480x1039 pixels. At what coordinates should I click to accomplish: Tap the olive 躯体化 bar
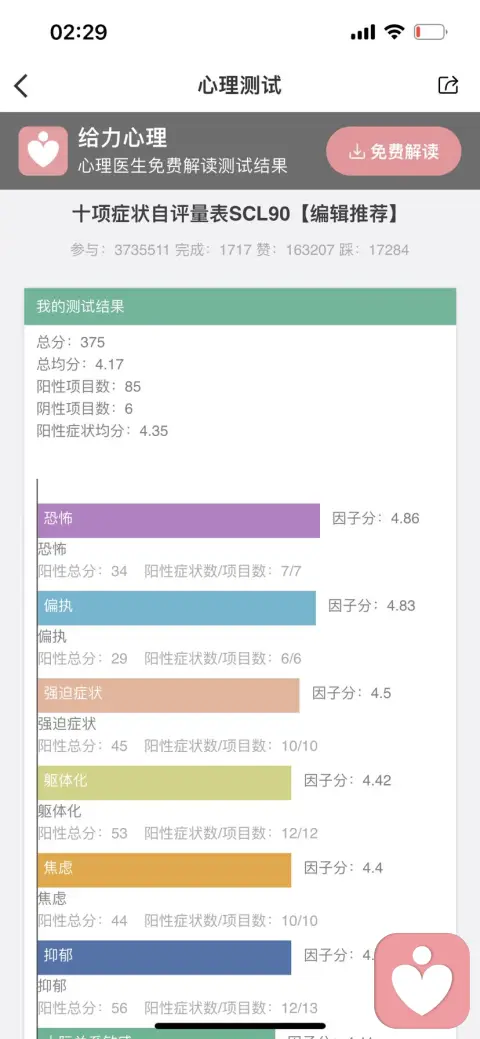164,783
